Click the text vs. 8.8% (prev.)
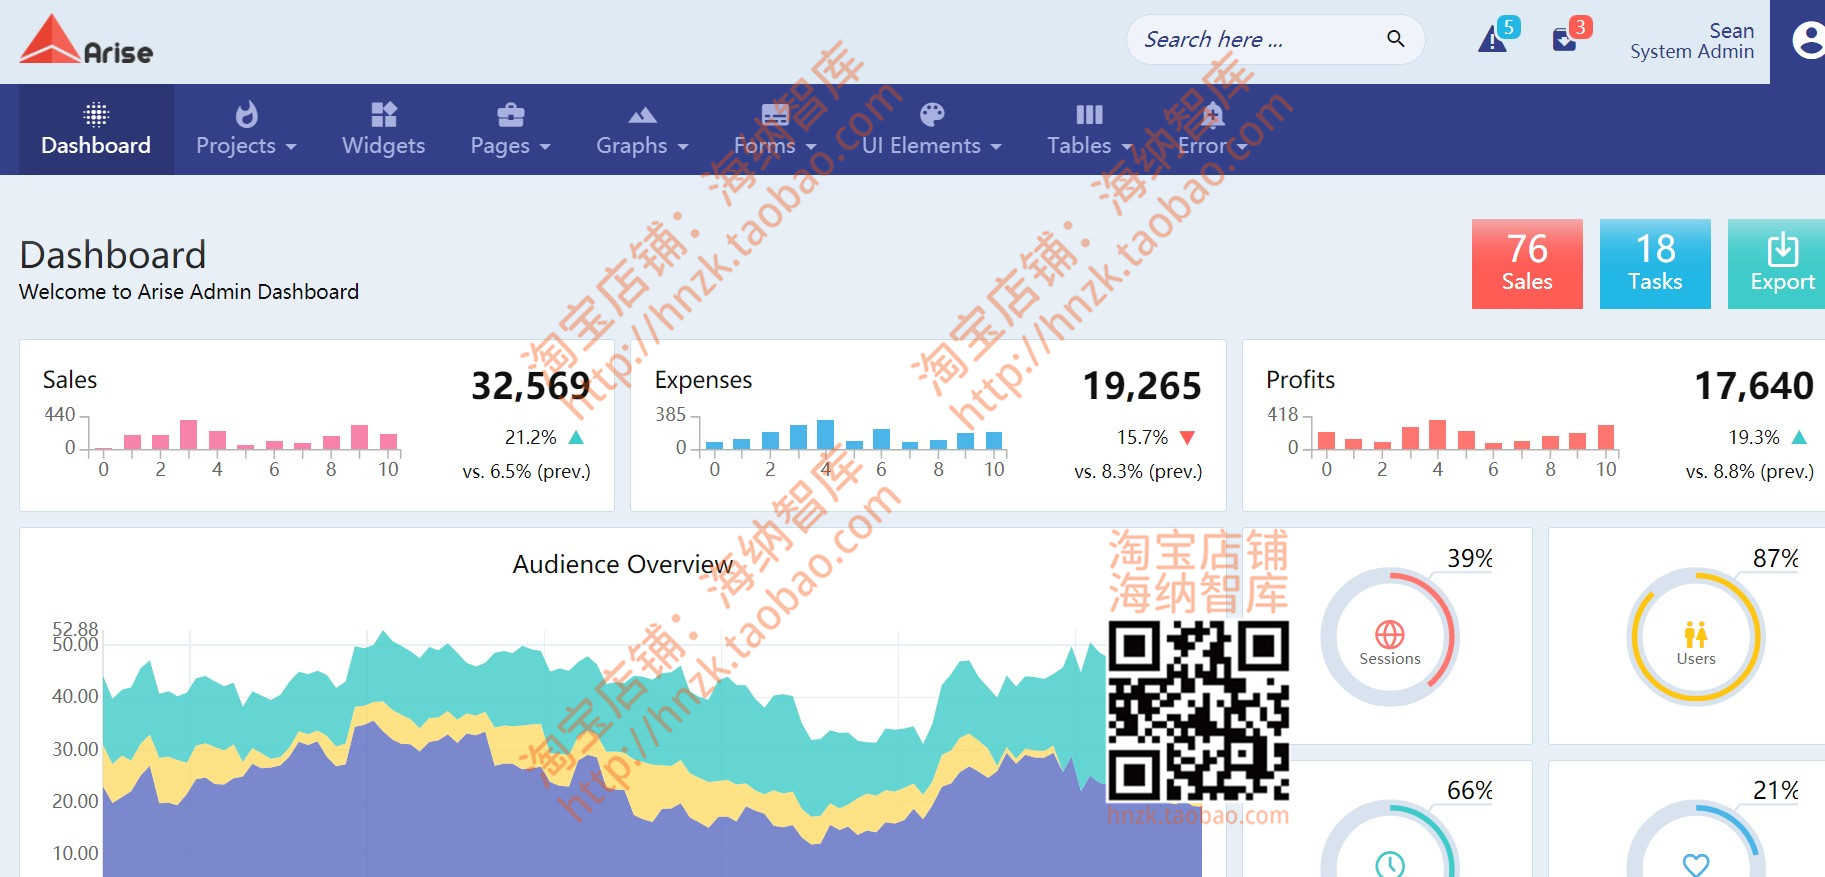Image resolution: width=1825 pixels, height=877 pixels. [x=1750, y=471]
